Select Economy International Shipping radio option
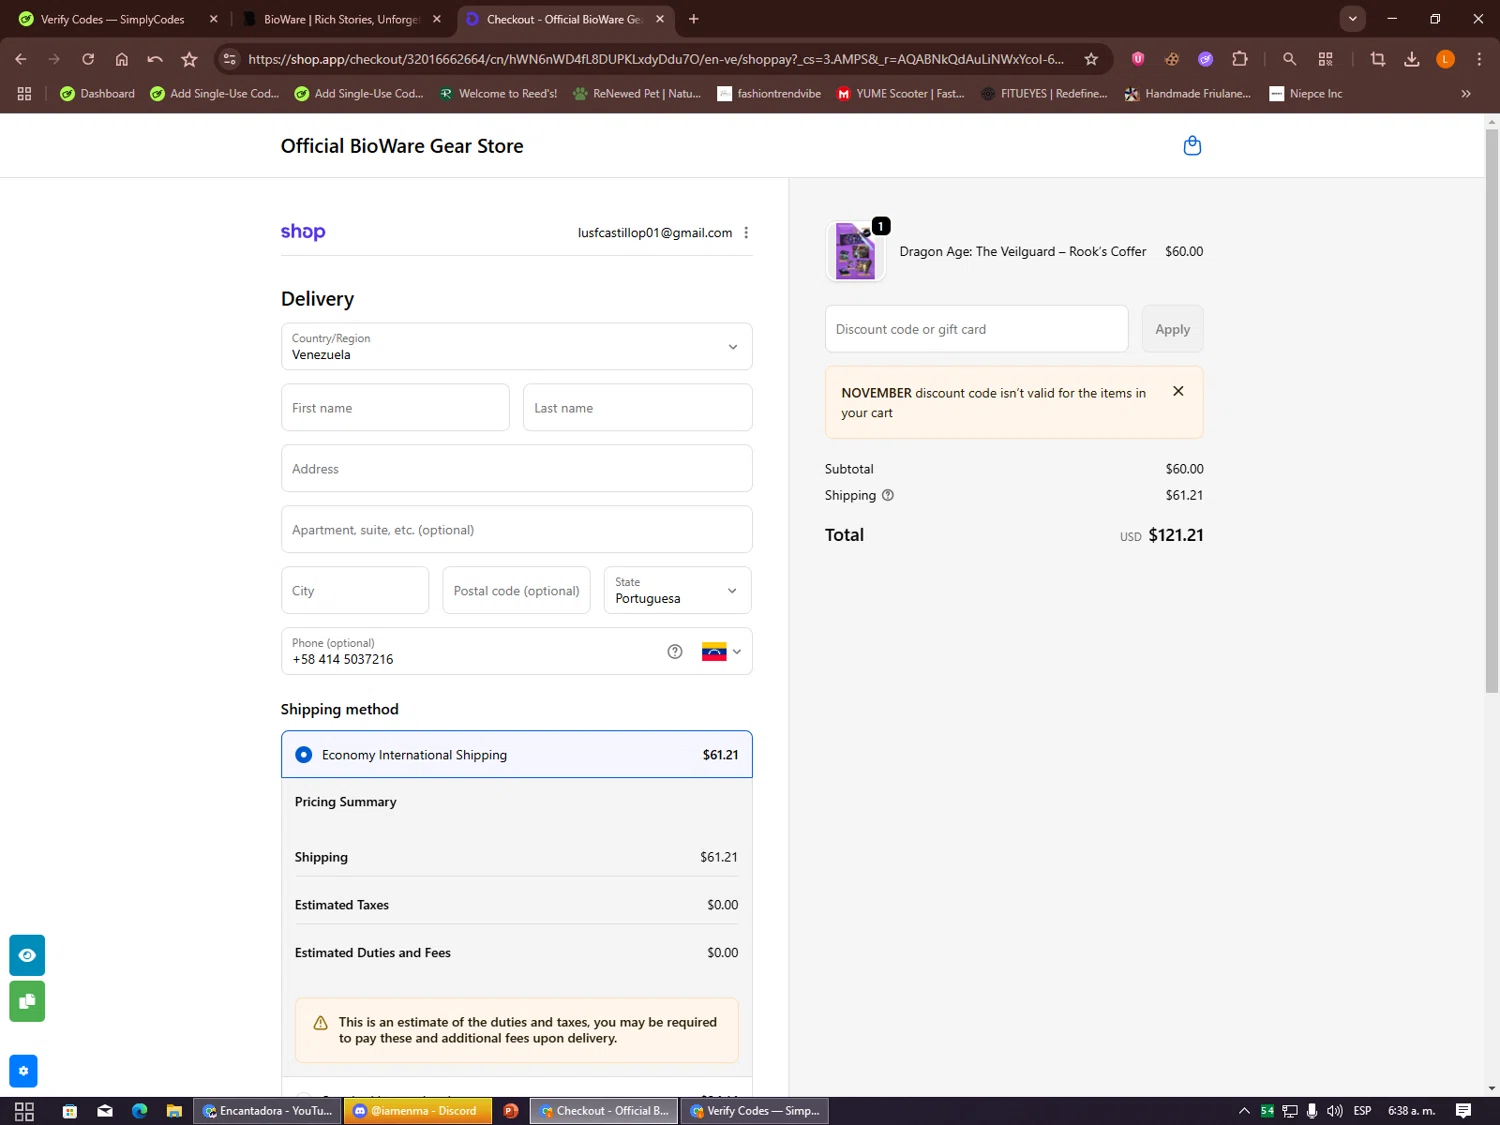The height and width of the screenshot is (1125, 1500). pyautogui.click(x=303, y=755)
